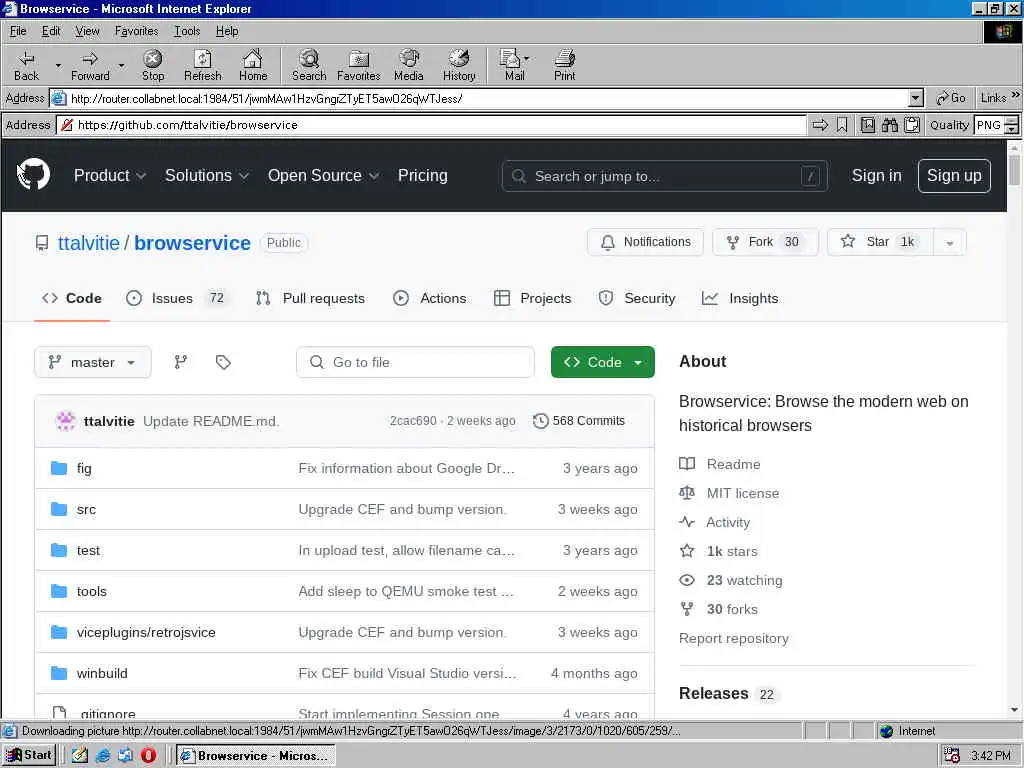Go to Home via toolbar icon
The image size is (1024, 768).
coord(253,65)
